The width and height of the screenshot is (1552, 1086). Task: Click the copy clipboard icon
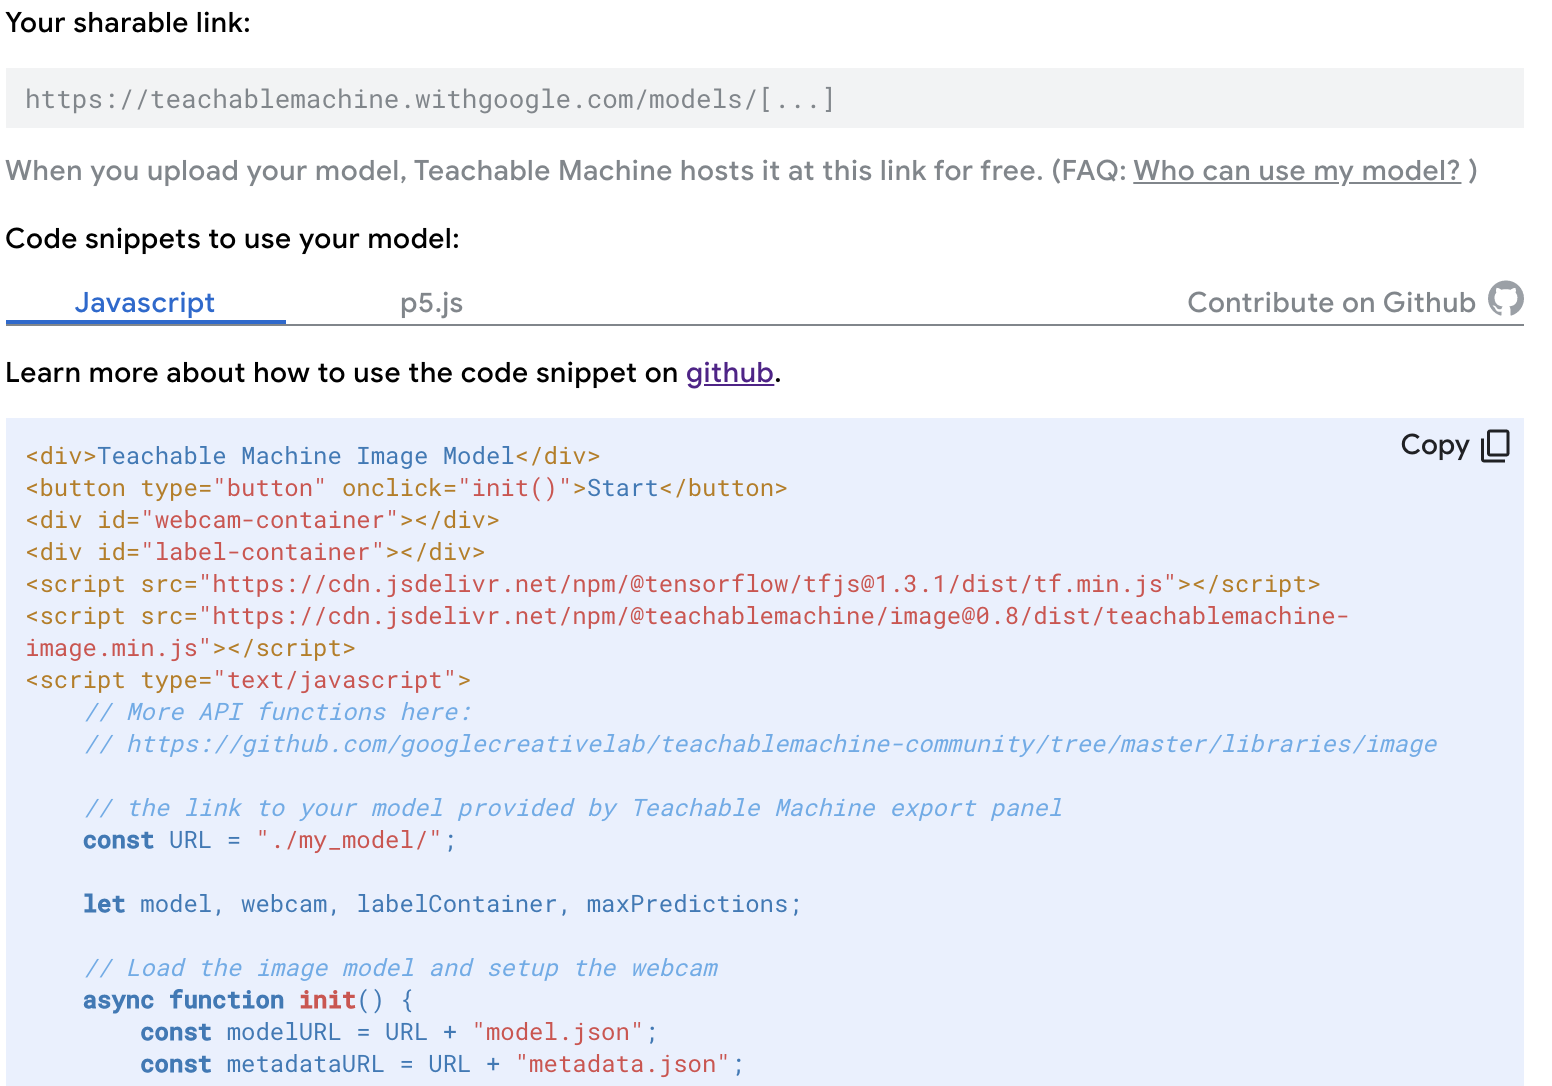(1496, 446)
